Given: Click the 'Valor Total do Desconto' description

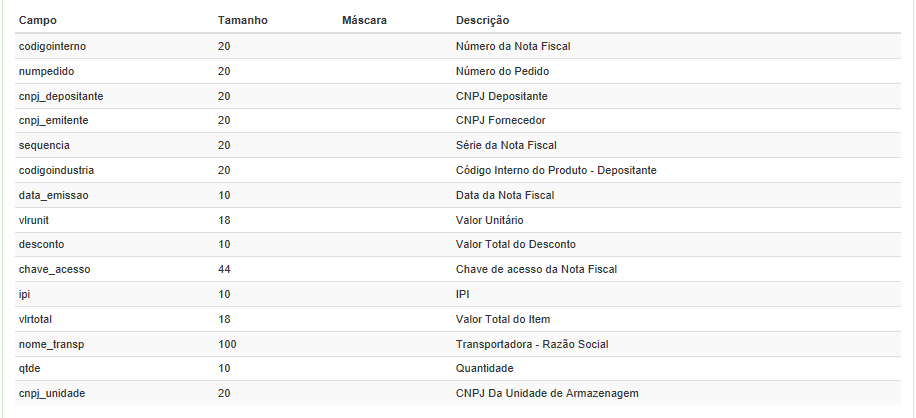Looking at the screenshot, I should coord(515,244).
